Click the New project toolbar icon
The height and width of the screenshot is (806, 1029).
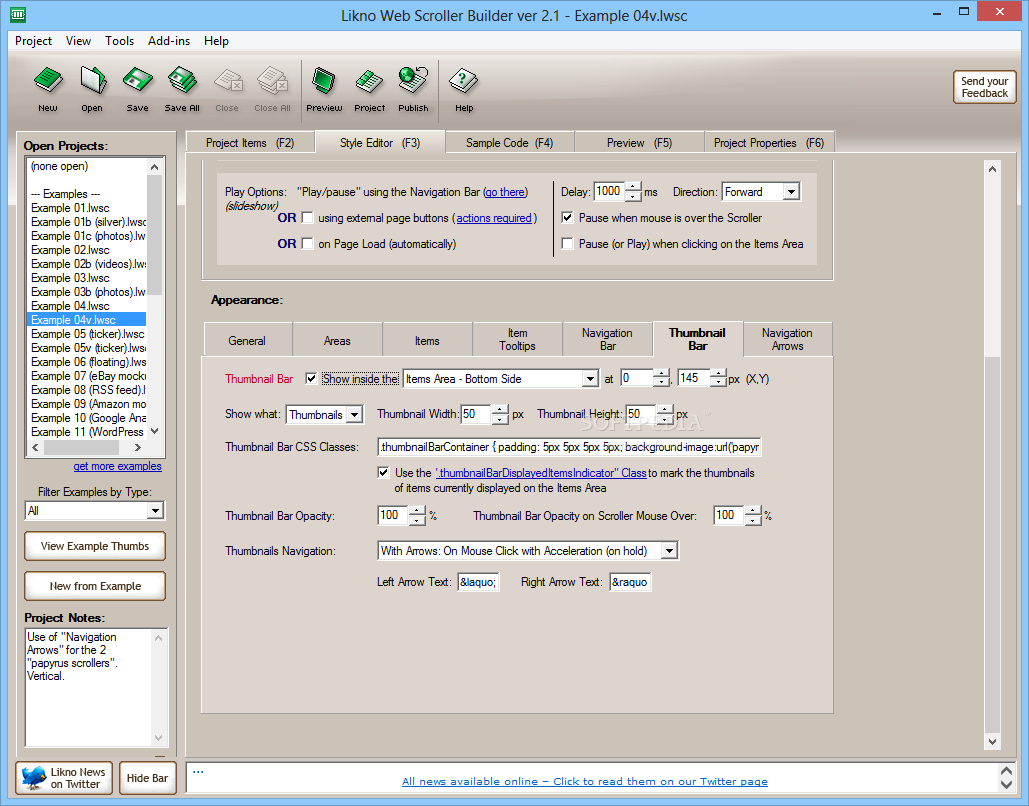(48, 80)
